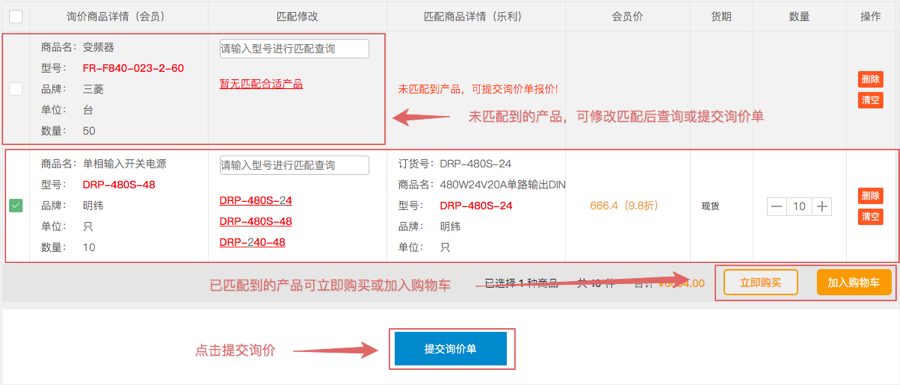
Task: Select match suggestion DRP-480S-24 link
Action: 256,201
